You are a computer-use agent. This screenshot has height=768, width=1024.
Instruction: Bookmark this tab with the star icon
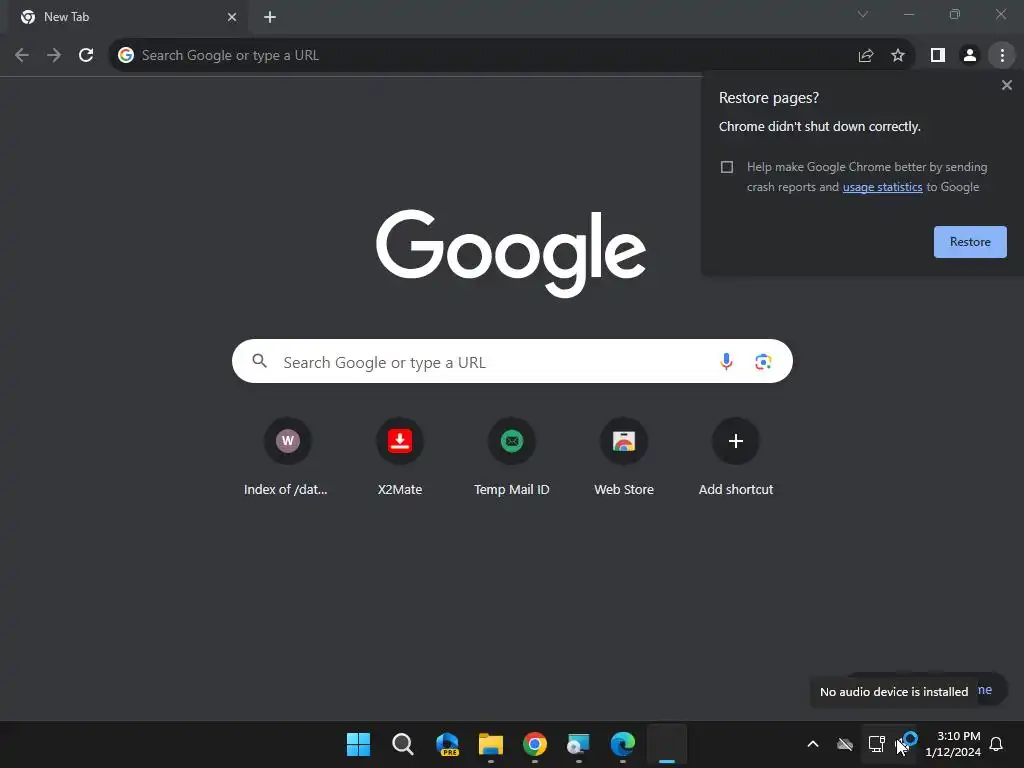tap(898, 56)
